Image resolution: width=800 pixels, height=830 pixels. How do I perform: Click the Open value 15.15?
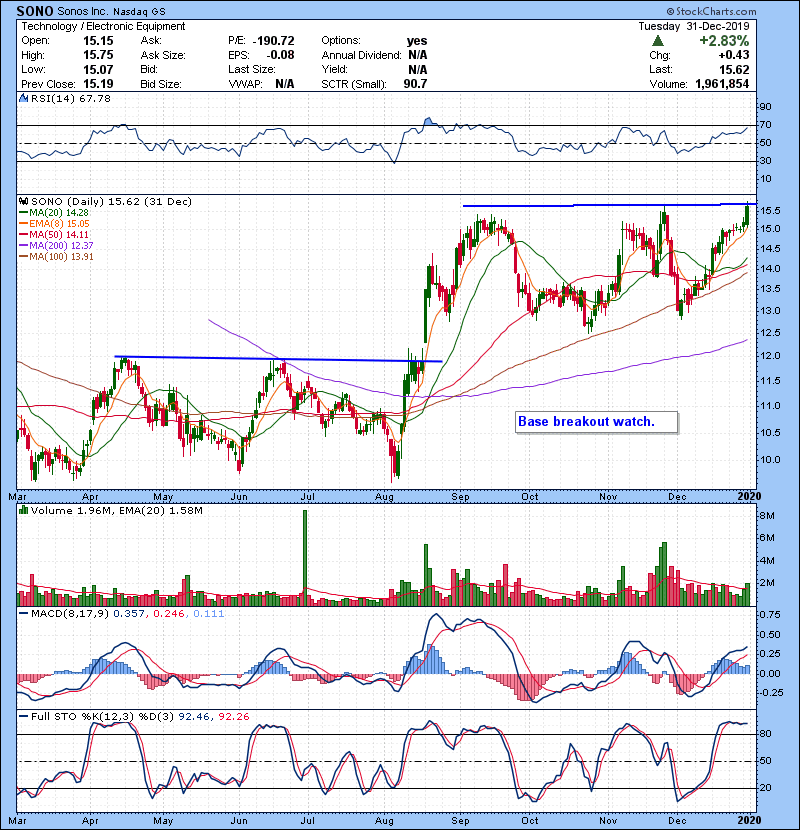pyautogui.click(x=98, y=41)
